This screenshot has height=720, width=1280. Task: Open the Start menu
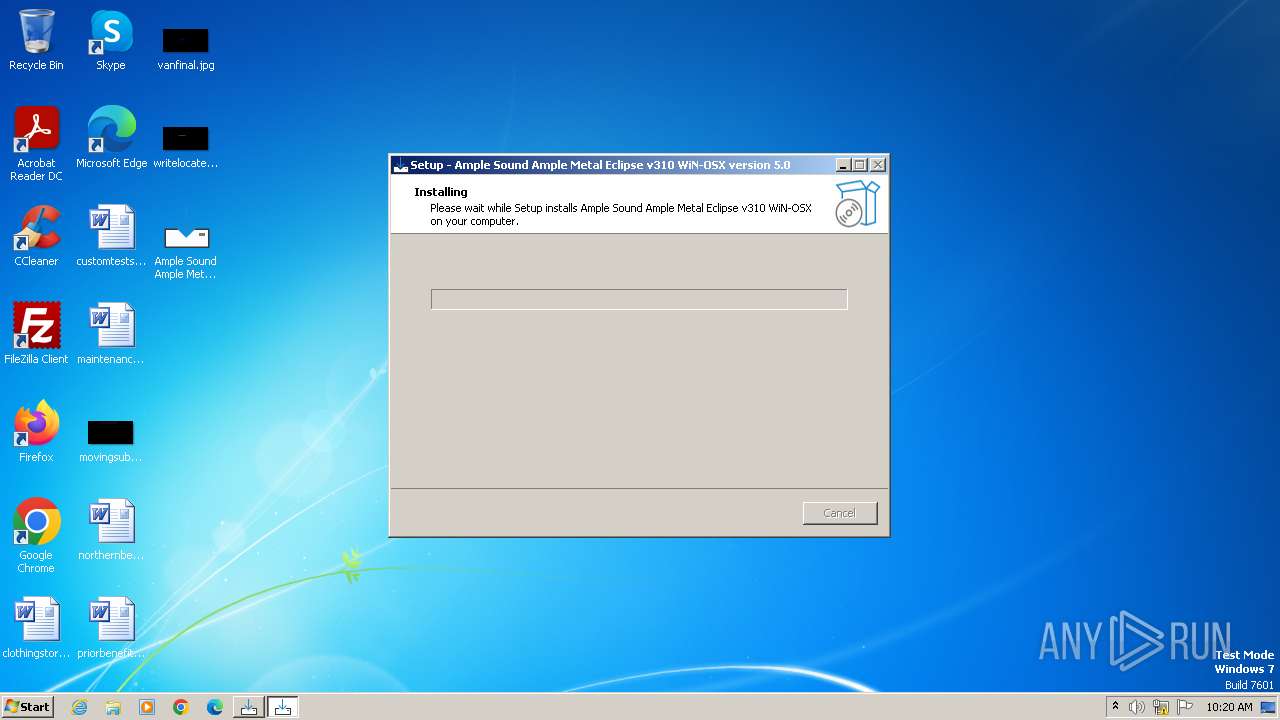coord(27,706)
